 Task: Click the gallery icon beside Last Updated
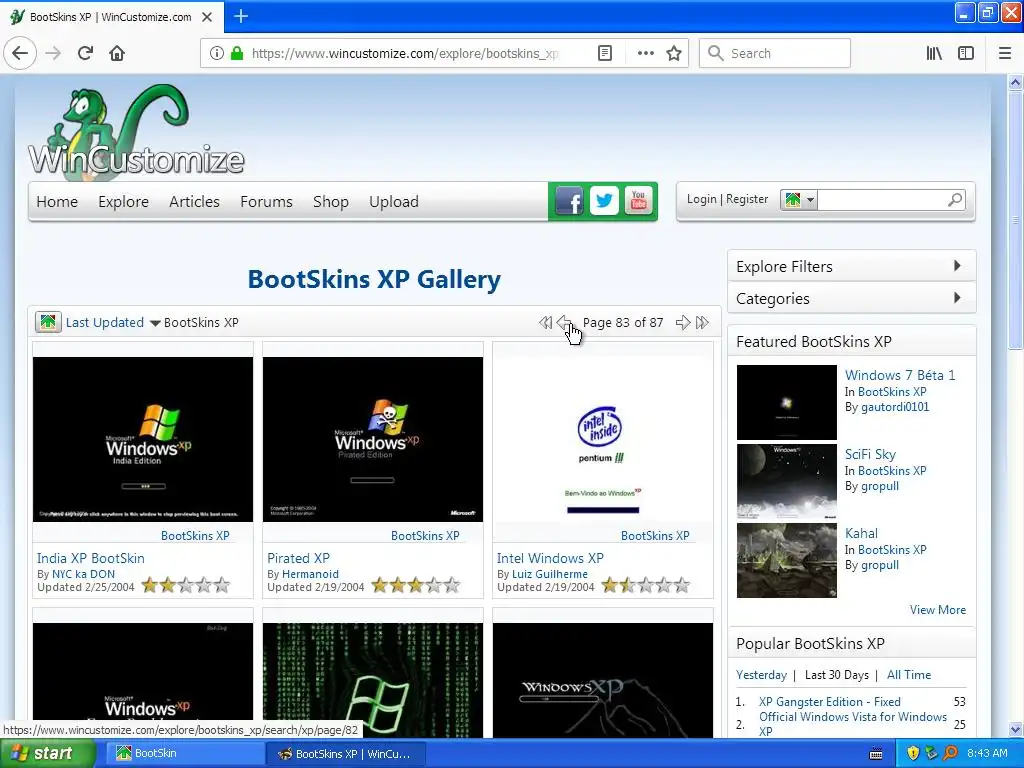click(x=48, y=322)
